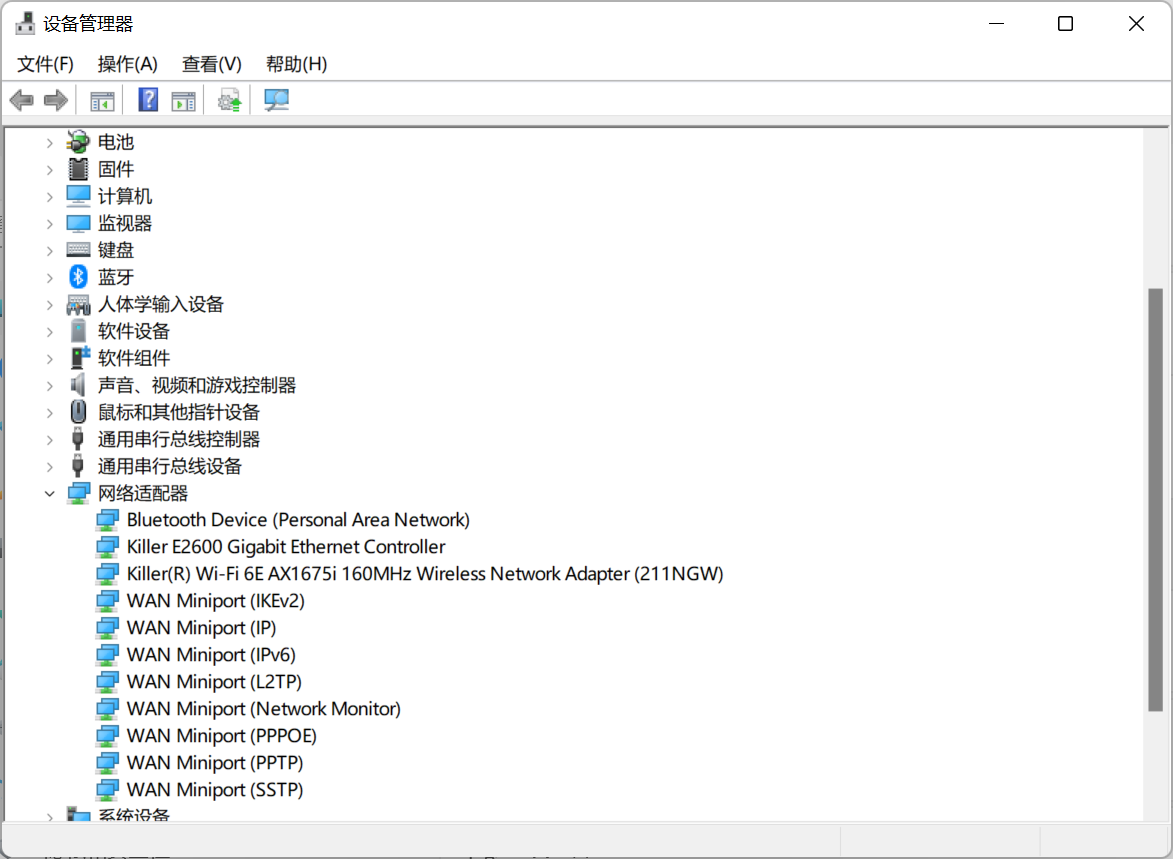
Task: Click the mouse icon for 鼠标和其他指针设备
Action: pyautogui.click(x=78, y=412)
